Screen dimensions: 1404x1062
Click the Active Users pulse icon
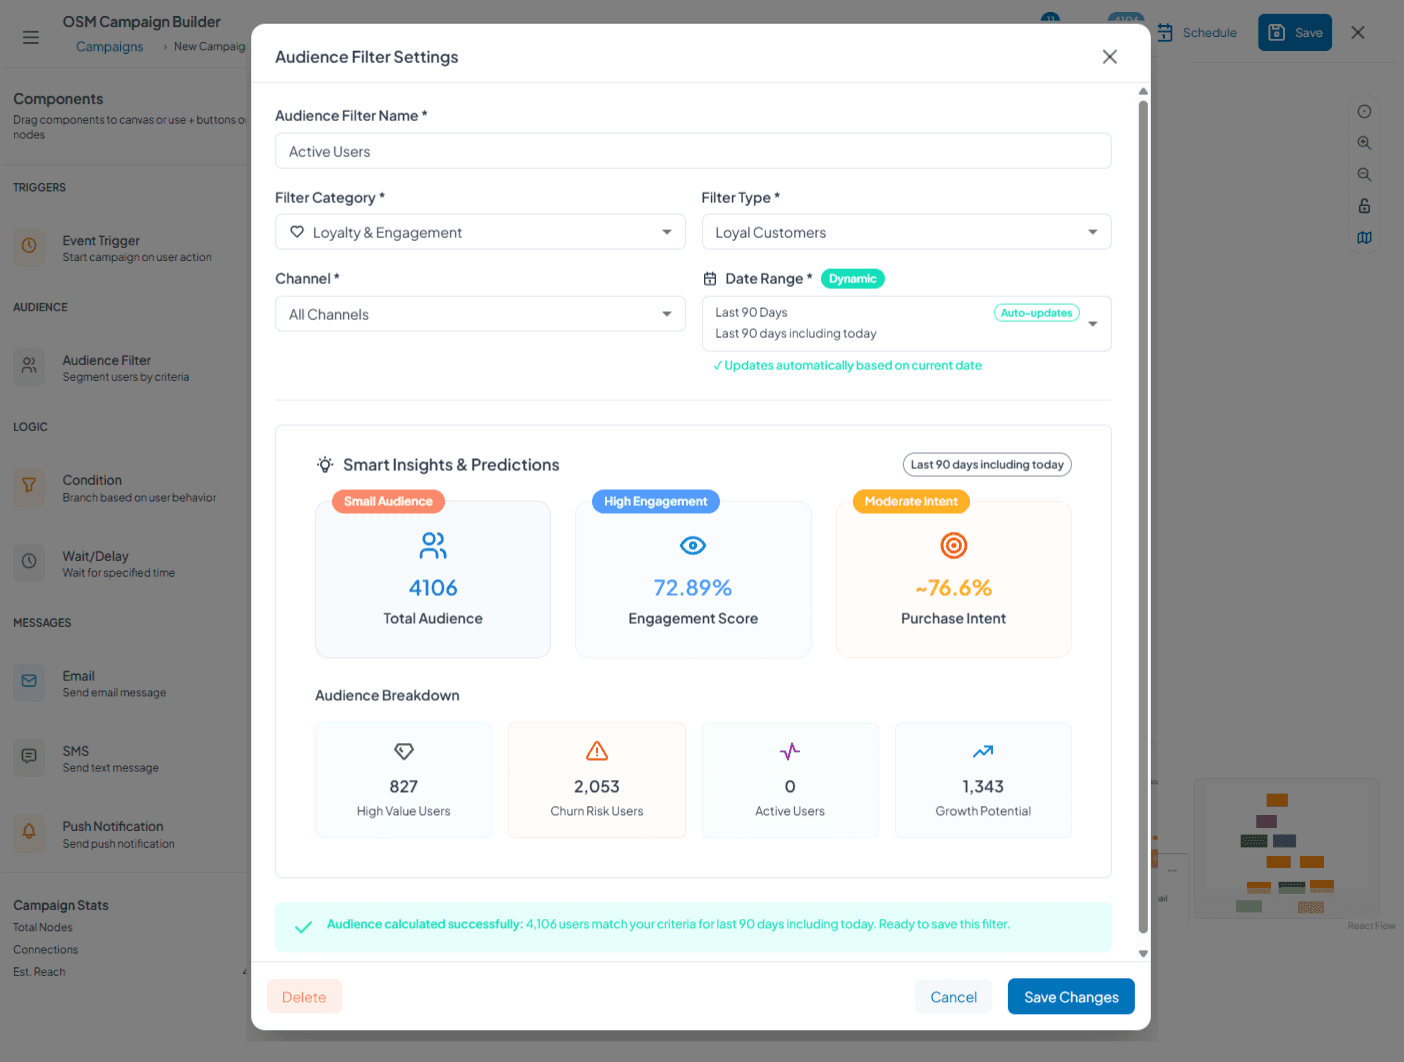tap(790, 751)
